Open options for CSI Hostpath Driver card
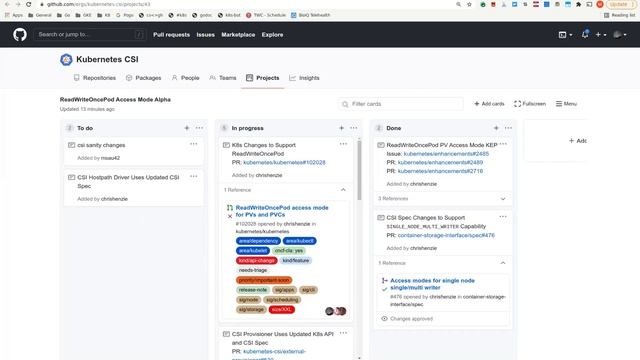The width and height of the screenshot is (640, 360). click(x=193, y=176)
